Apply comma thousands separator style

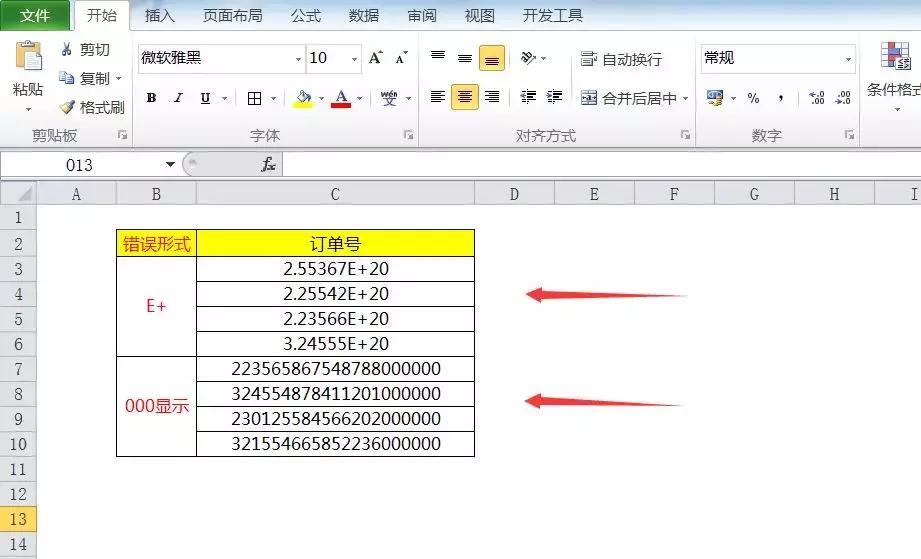pyautogui.click(x=781, y=98)
